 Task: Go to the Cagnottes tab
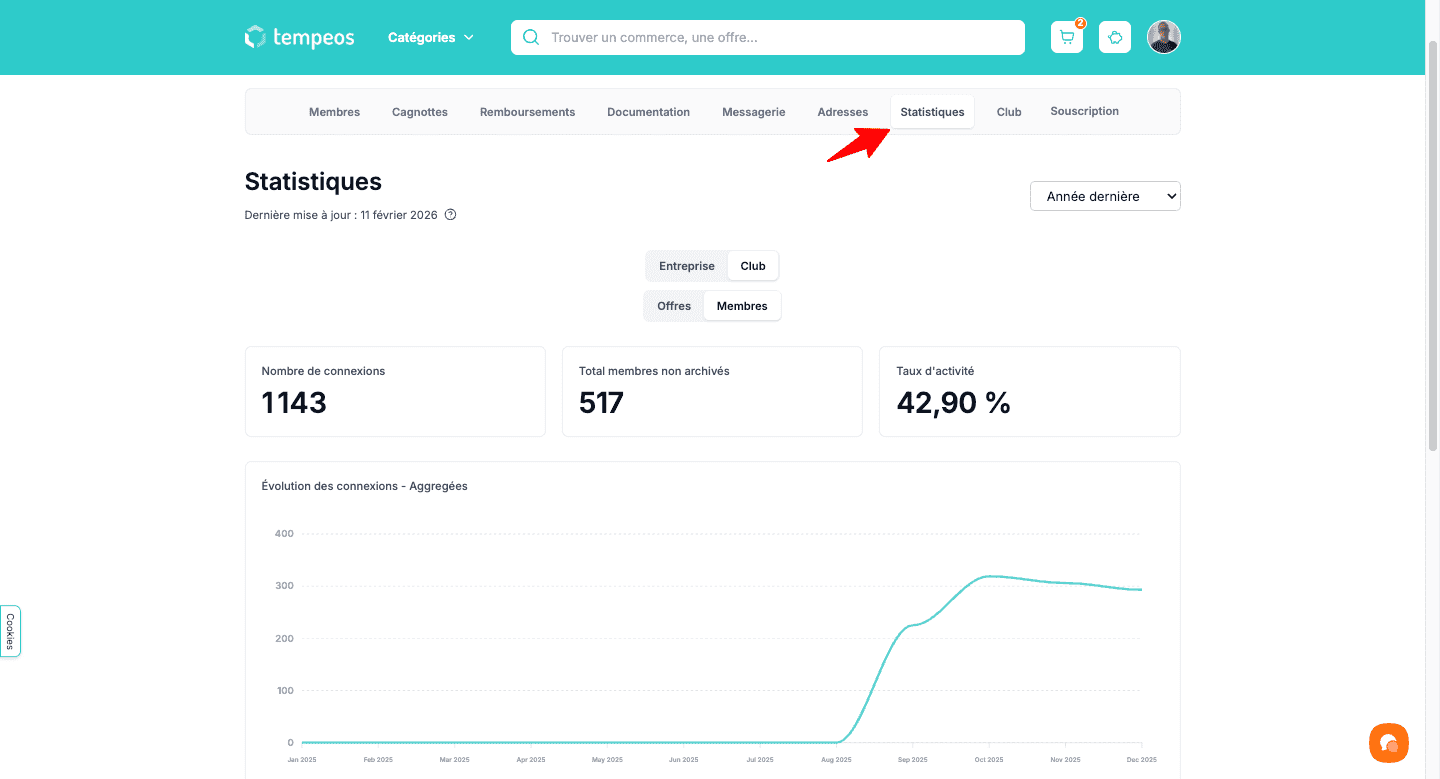click(420, 112)
